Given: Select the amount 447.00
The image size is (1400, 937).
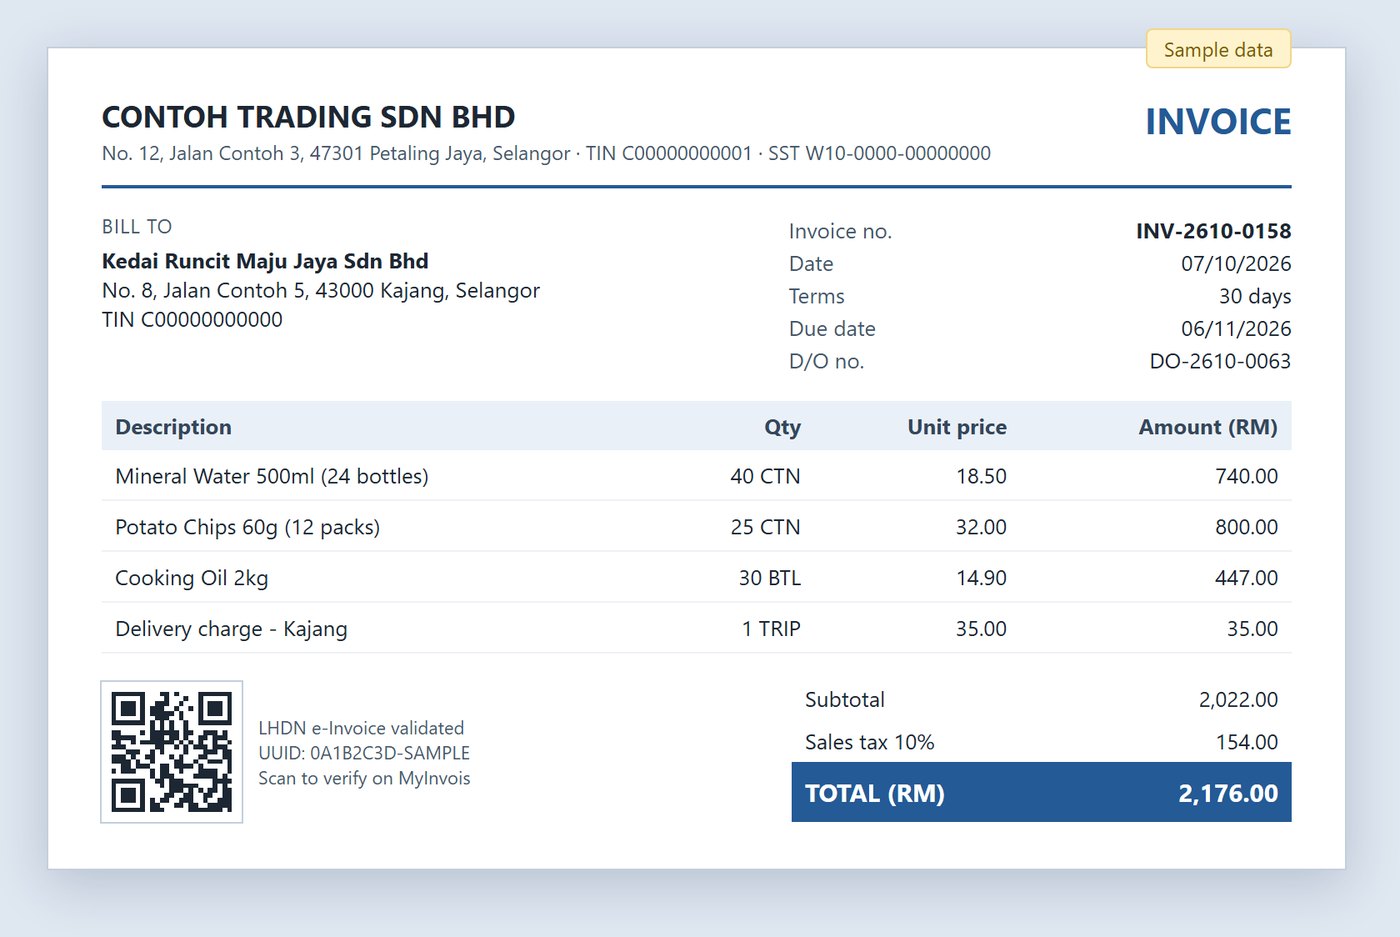Looking at the screenshot, I should click(x=1246, y=578).
